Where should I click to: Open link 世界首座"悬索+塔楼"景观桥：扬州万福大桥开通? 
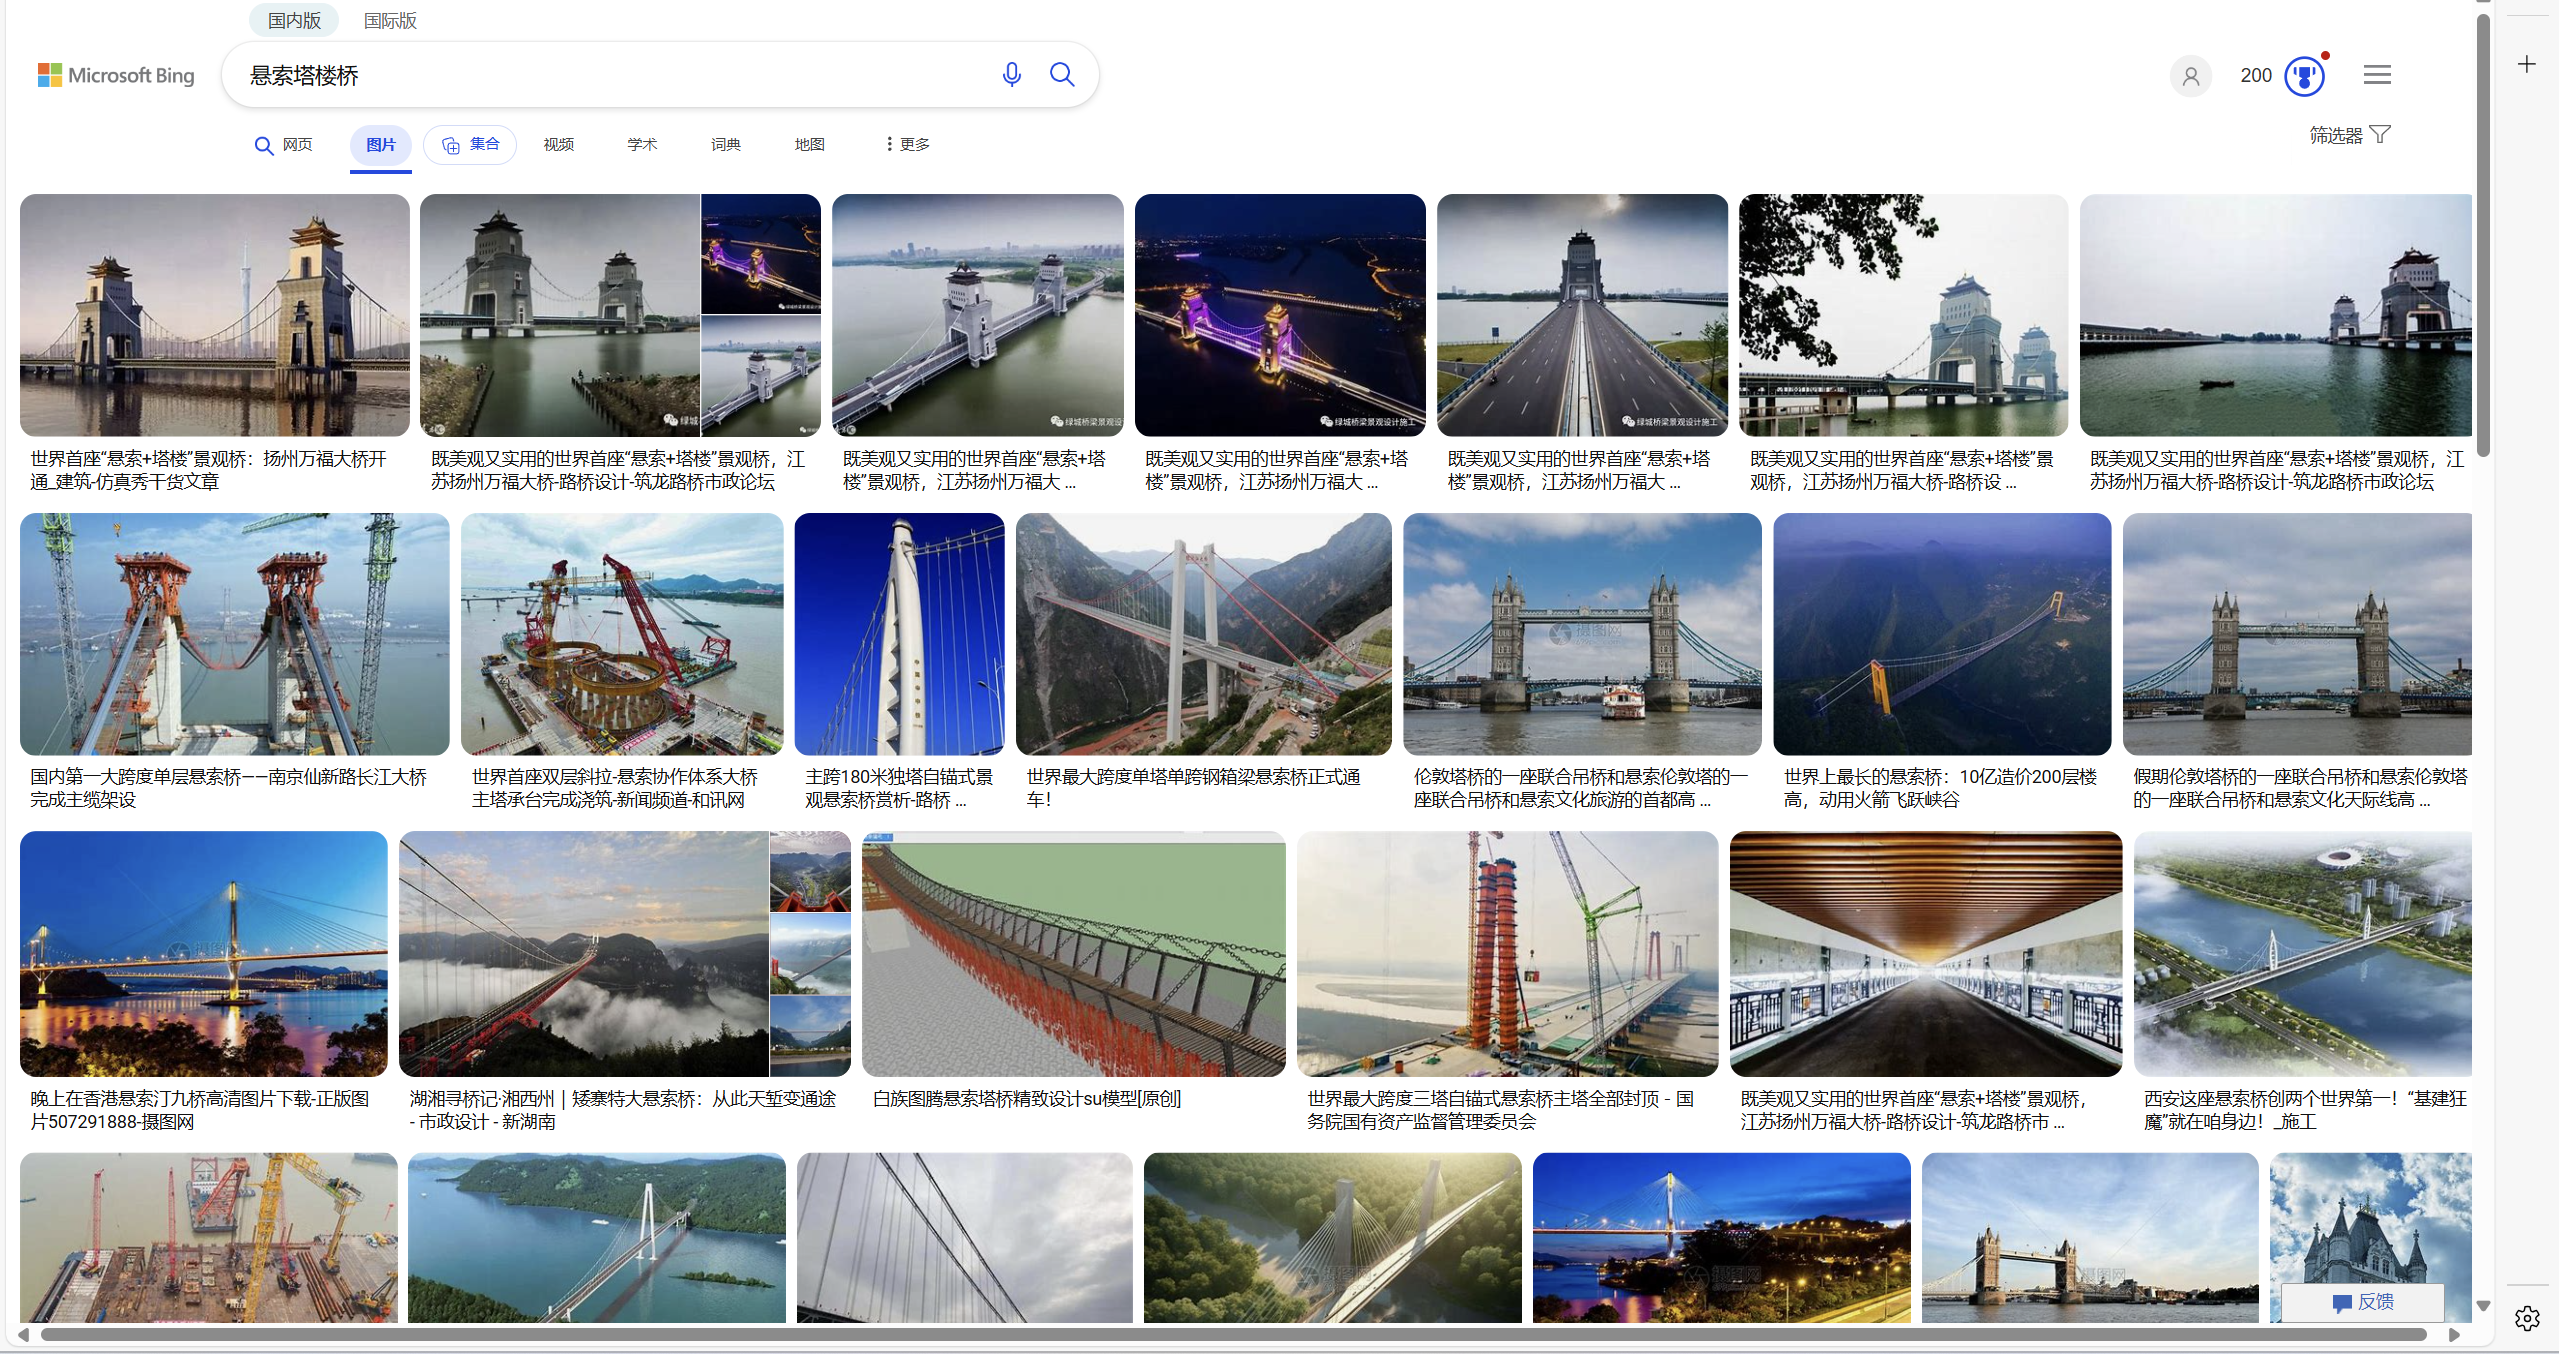tap(208, 470)
